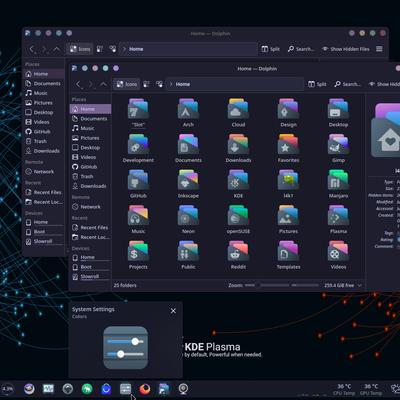Click the System Settings sliders thumbnail in popup
400x400 pixels.
126,348
